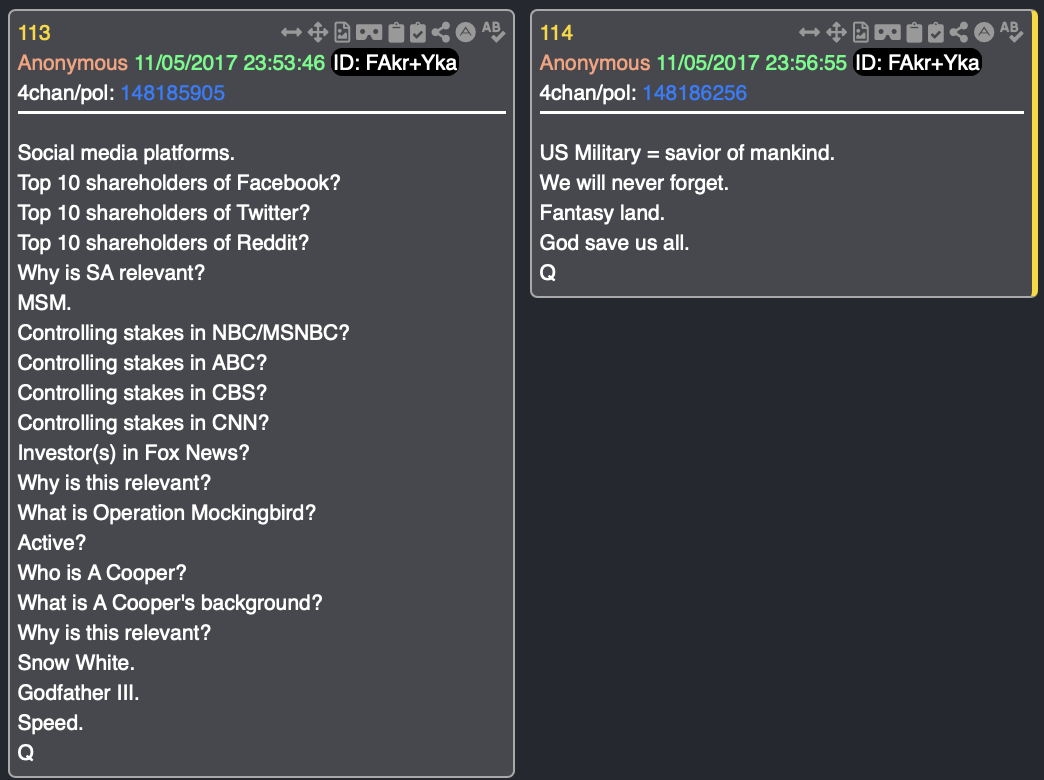Image resolution: width=1044 pixels, height=780 pixels.
Task: Click the four-way move icon on post 113
Action: coord(318,32)
